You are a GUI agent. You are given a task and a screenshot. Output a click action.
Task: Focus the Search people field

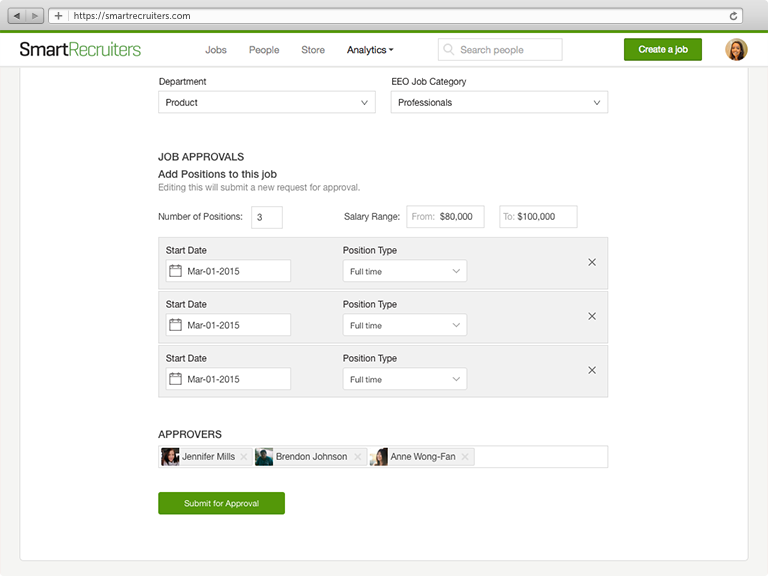500,49
